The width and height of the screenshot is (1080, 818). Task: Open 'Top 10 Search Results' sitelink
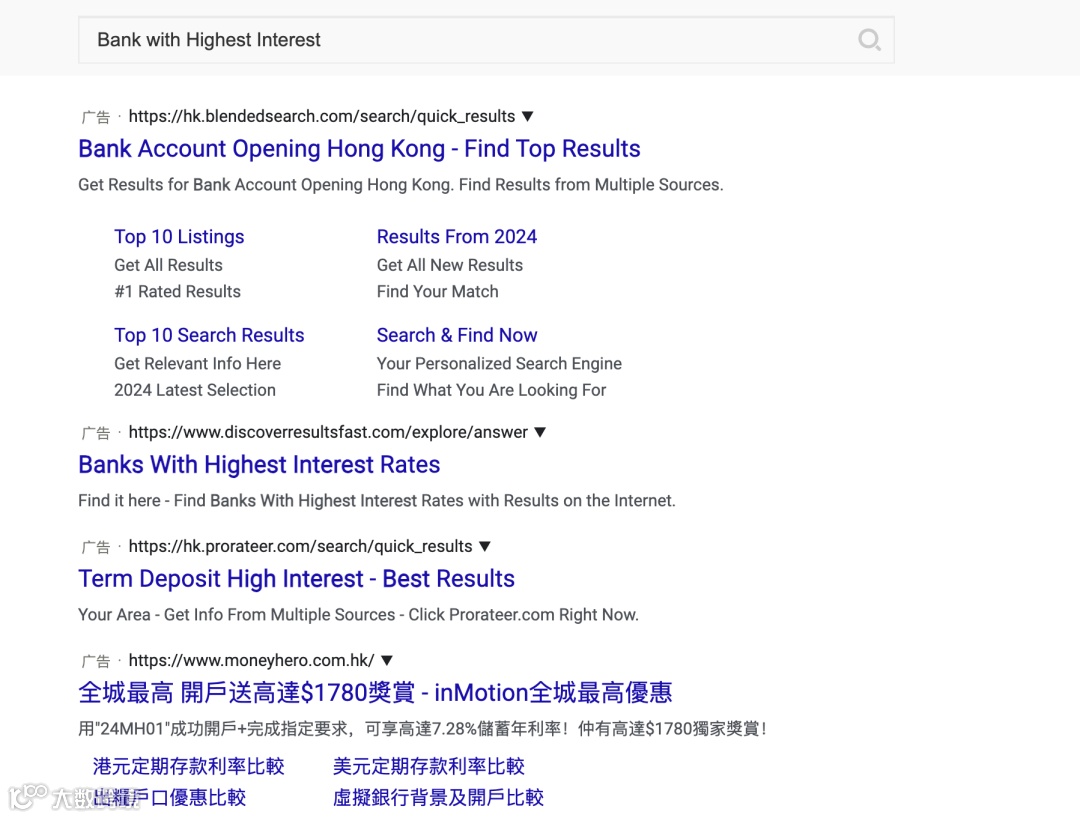pos(209,335)
